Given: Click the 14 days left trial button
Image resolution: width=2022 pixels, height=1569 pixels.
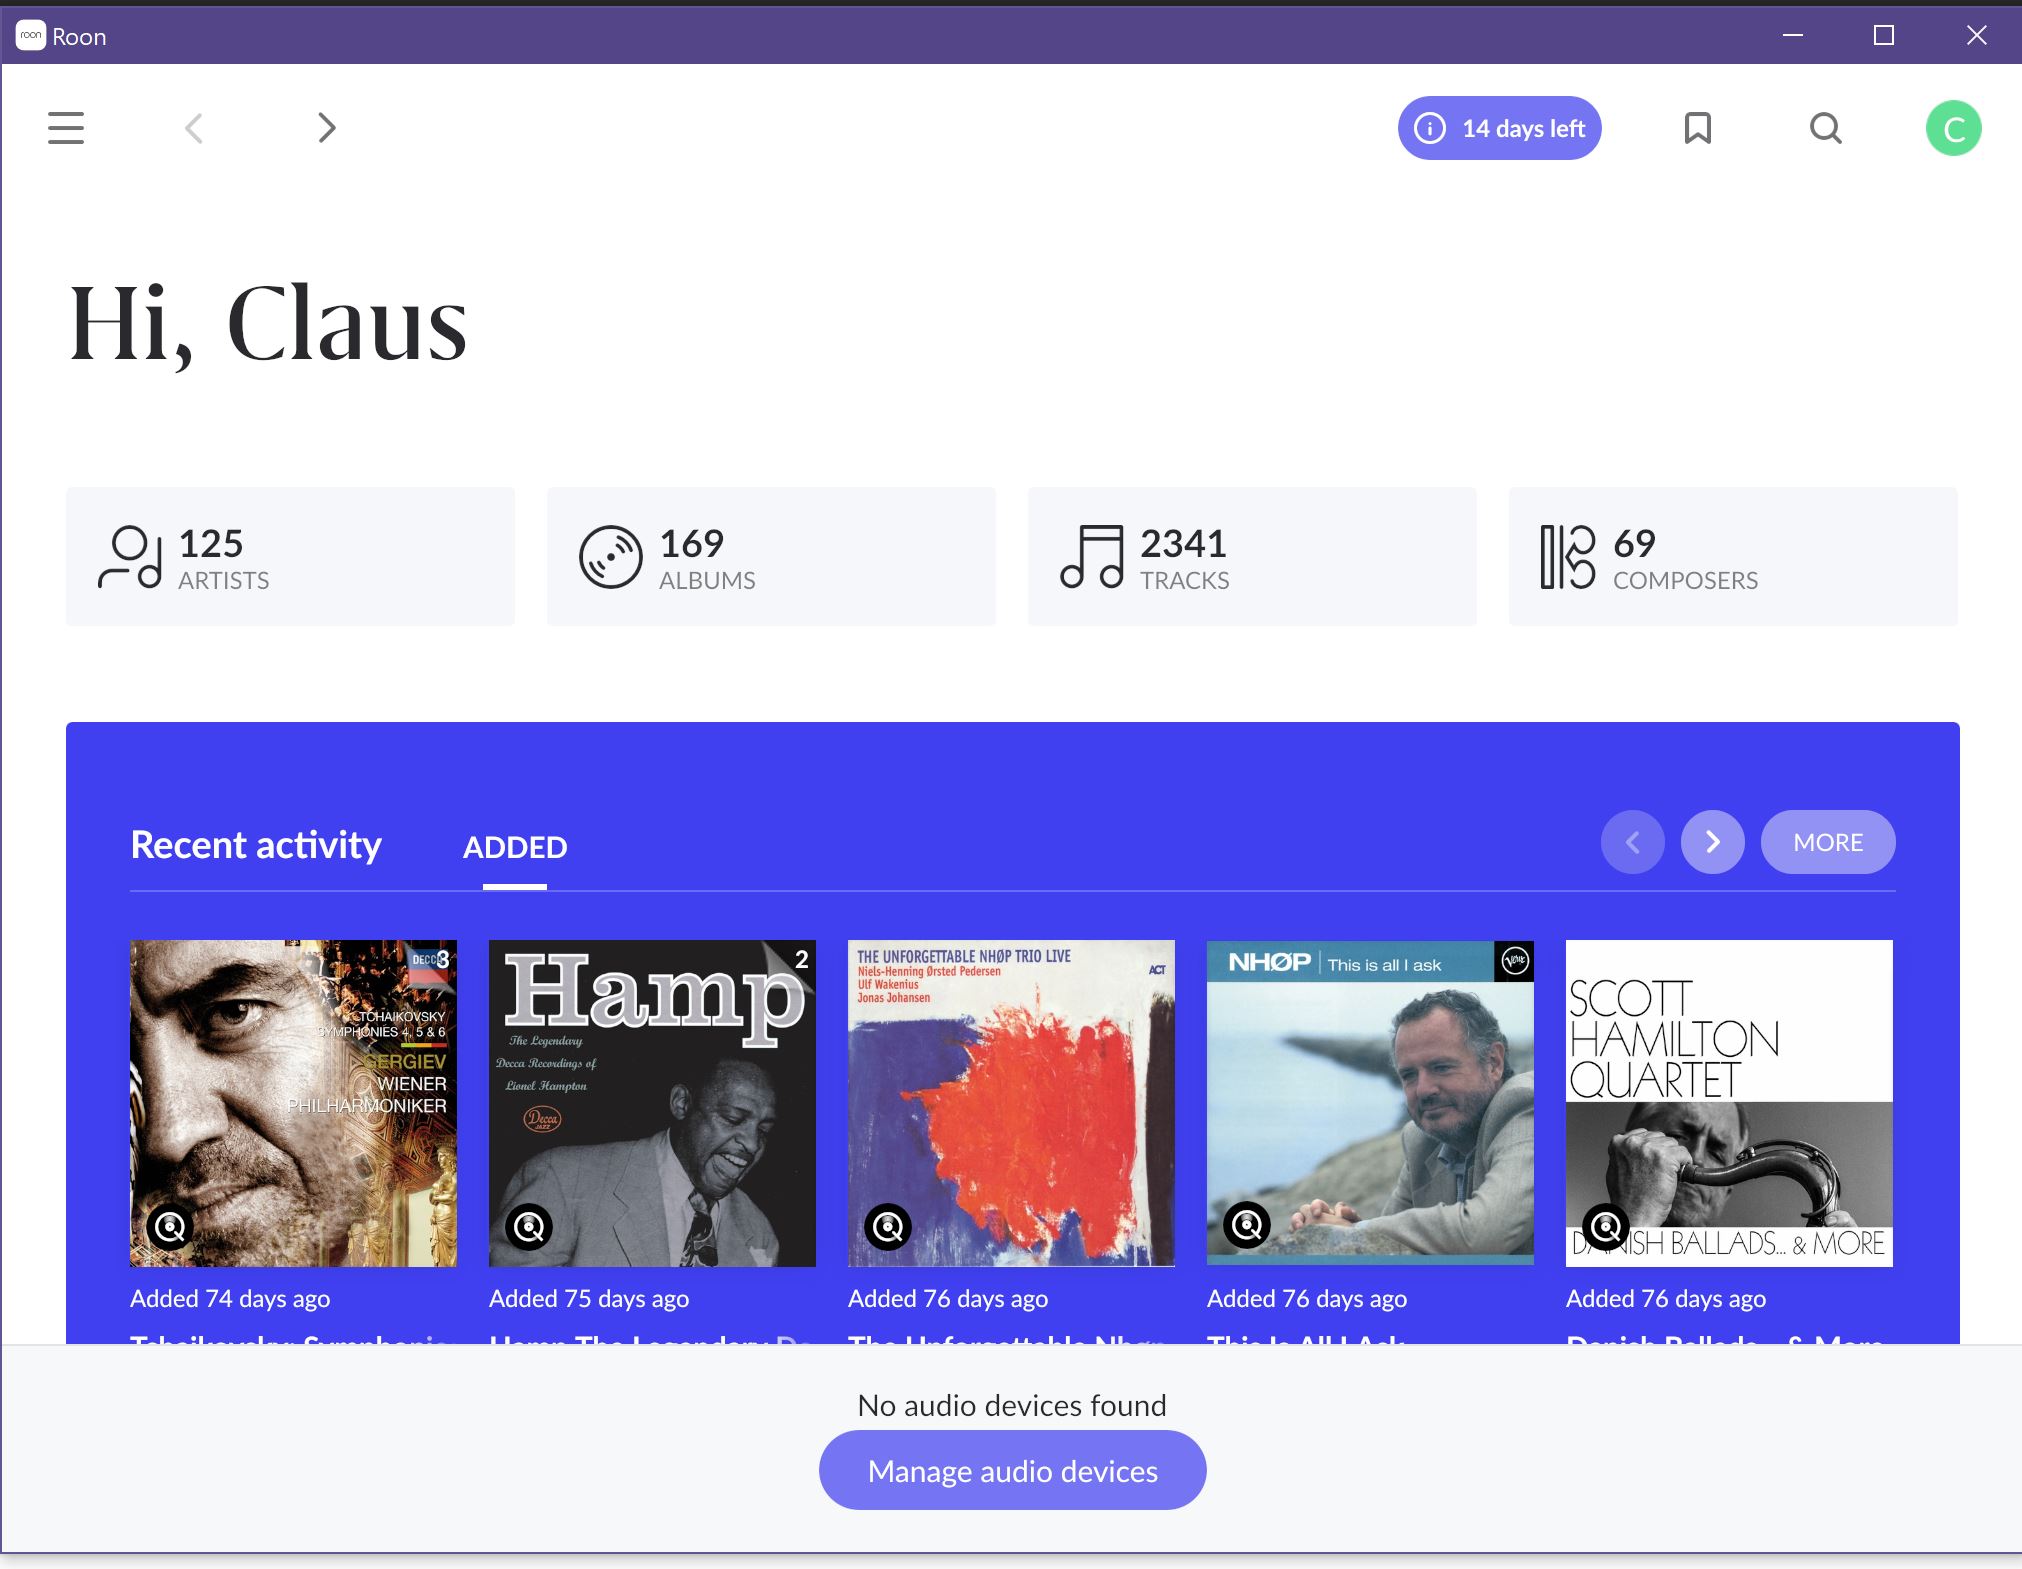Looking at the screenshot, I should [x=1500, y=128].
